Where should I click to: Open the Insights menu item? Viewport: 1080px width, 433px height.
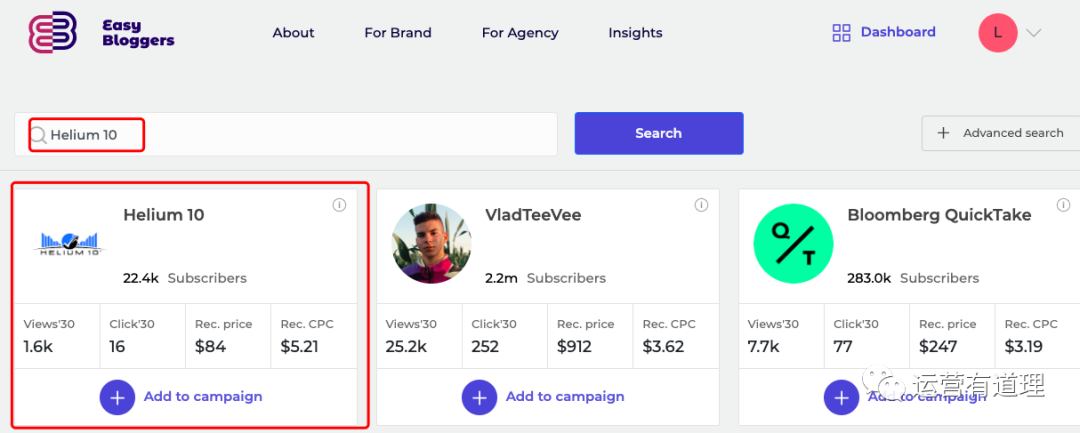click(x=635, y=33)
